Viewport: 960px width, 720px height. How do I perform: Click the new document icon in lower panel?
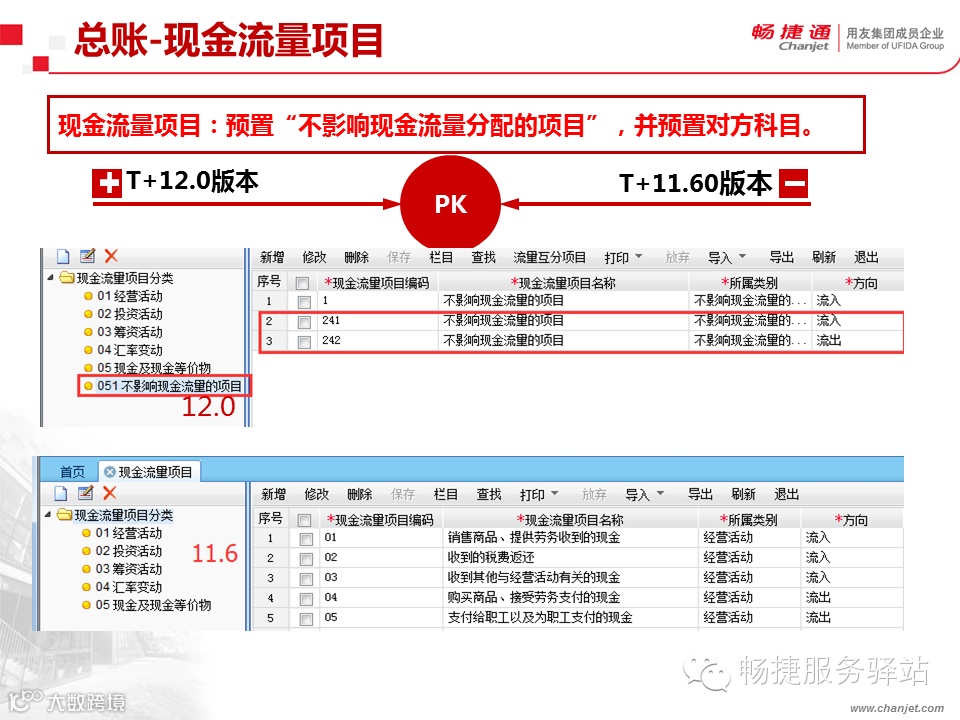[61, 493]
